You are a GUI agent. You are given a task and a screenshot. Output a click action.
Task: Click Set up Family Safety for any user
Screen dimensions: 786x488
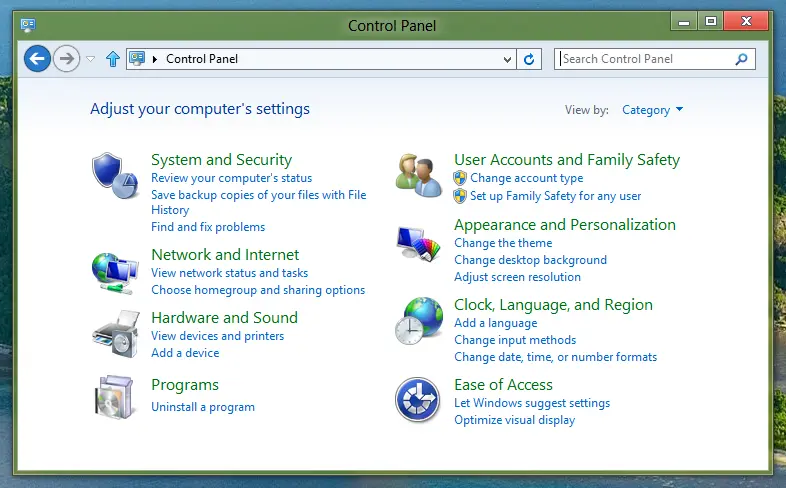coord(555,196)
